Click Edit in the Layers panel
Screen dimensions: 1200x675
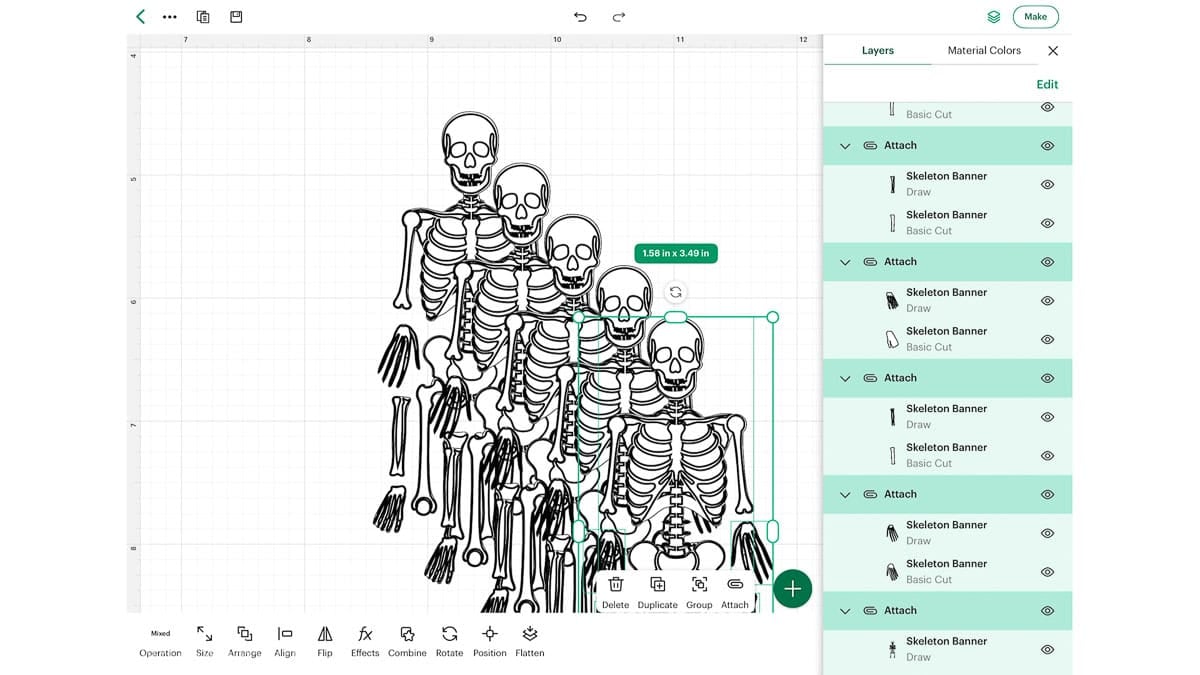(1047, 85)
